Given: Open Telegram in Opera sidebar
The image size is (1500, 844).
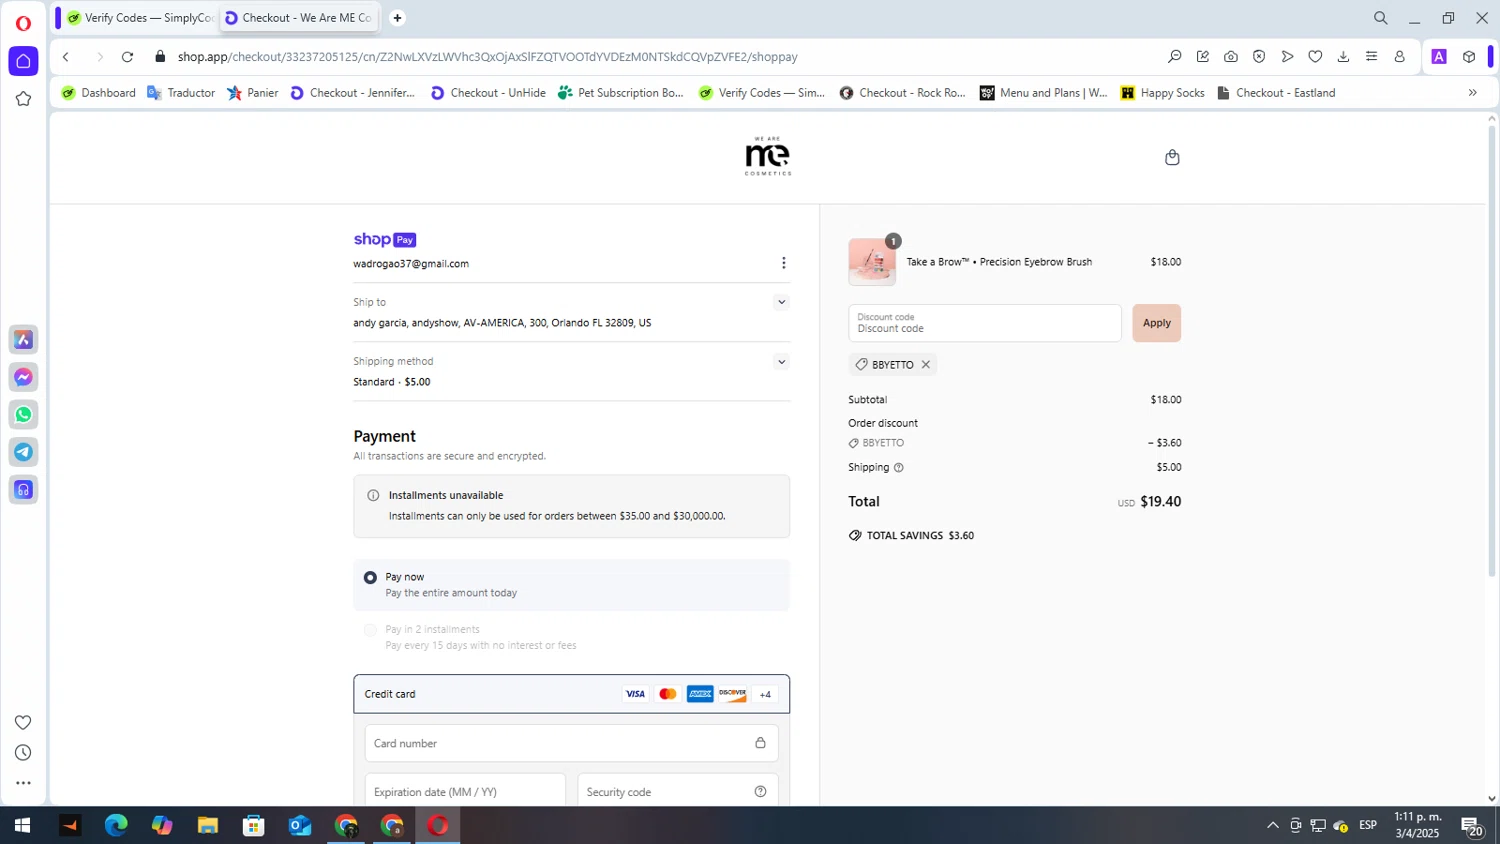Looking at the screenshot, I should pyautogui.click(x=23, y=452).
